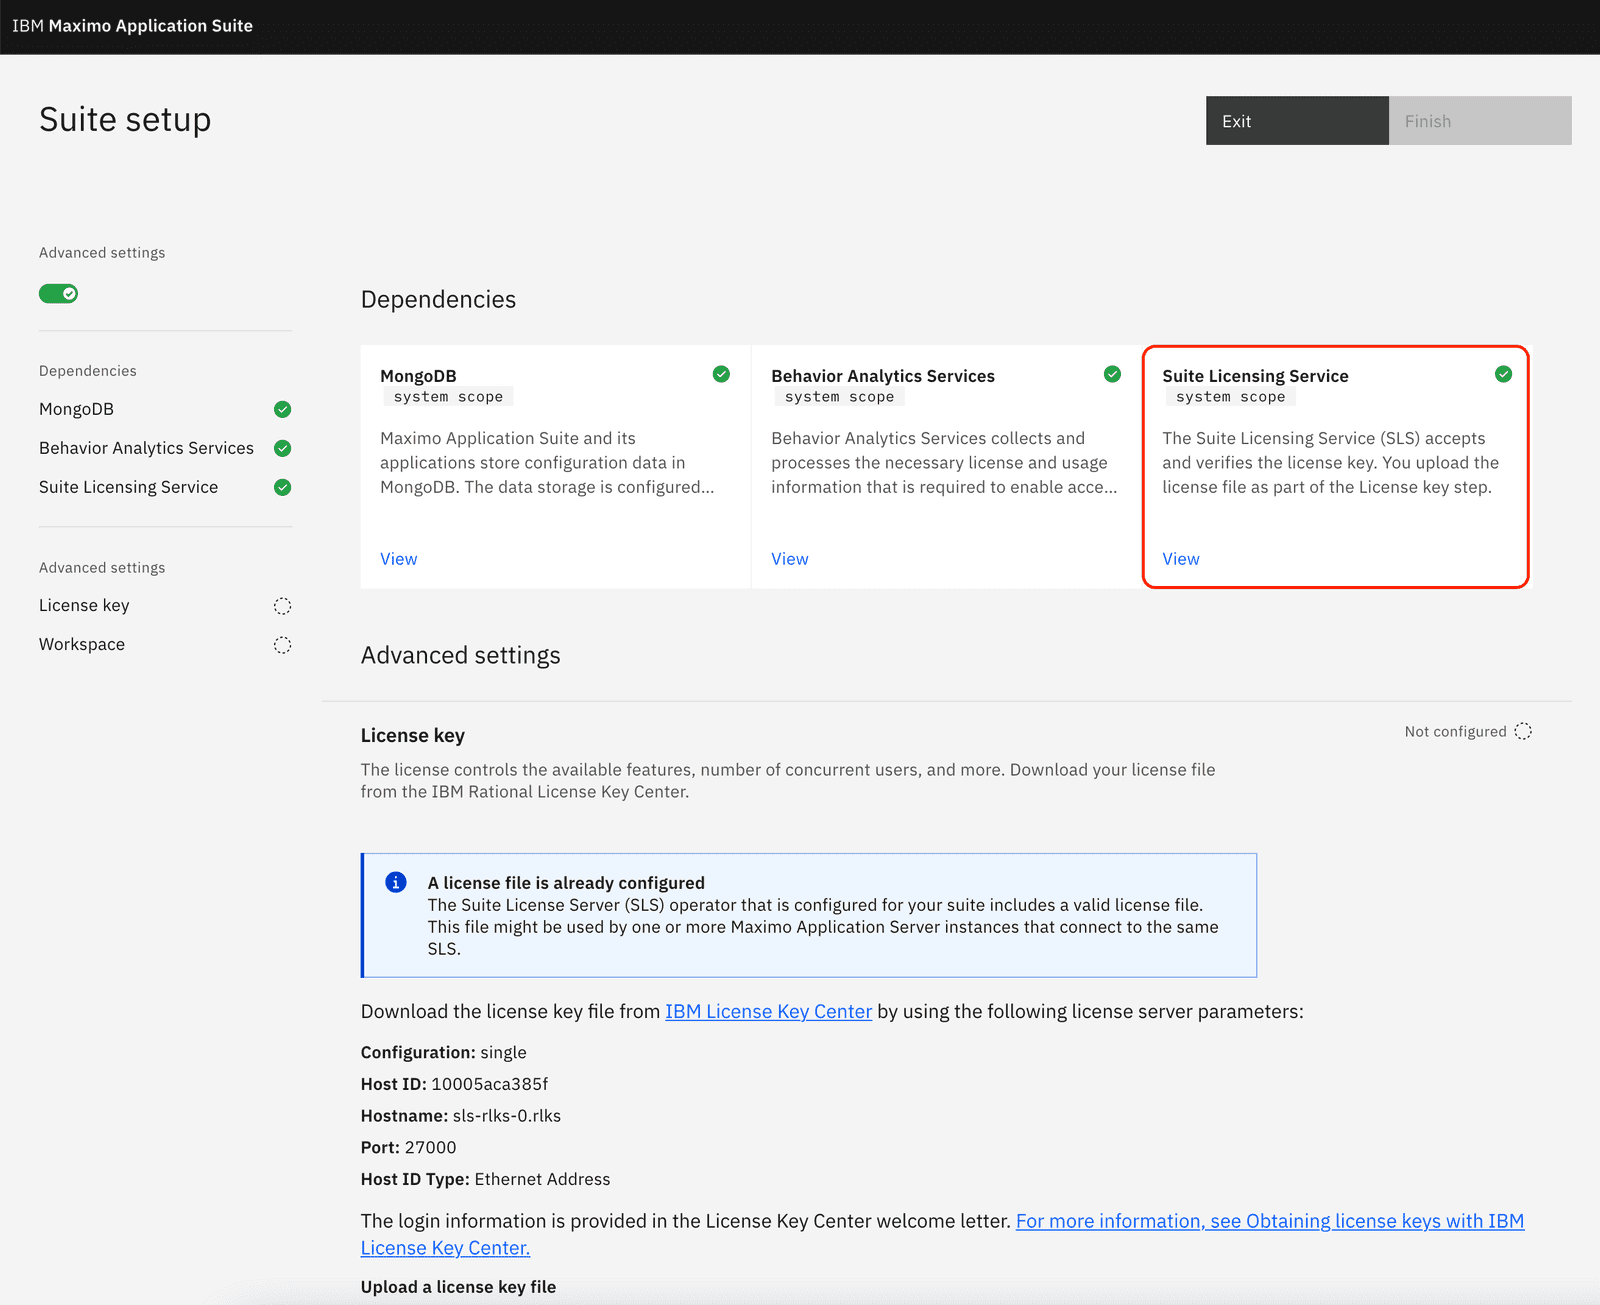Image resolution: width=1600 pixels, height=1305 pixels.
Task: Select Behavior Analytics Services in the sidebar
Action: (146, 448)
